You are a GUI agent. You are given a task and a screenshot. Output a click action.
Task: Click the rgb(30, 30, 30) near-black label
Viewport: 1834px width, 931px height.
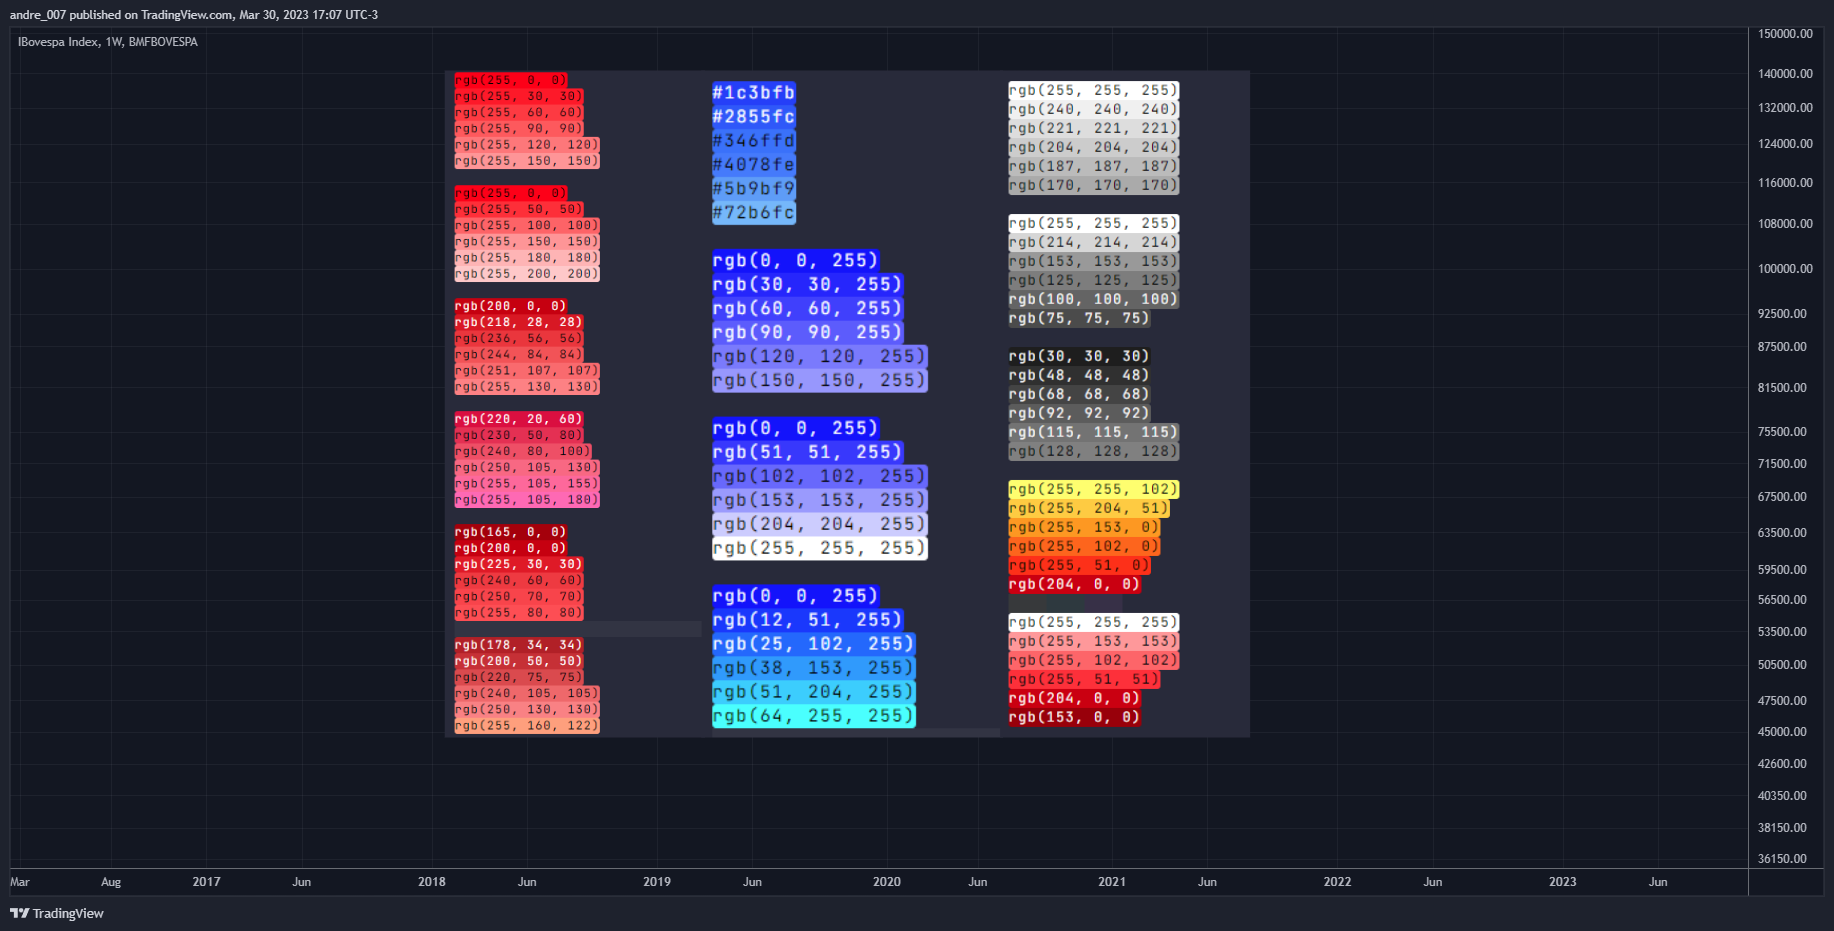1080,356
